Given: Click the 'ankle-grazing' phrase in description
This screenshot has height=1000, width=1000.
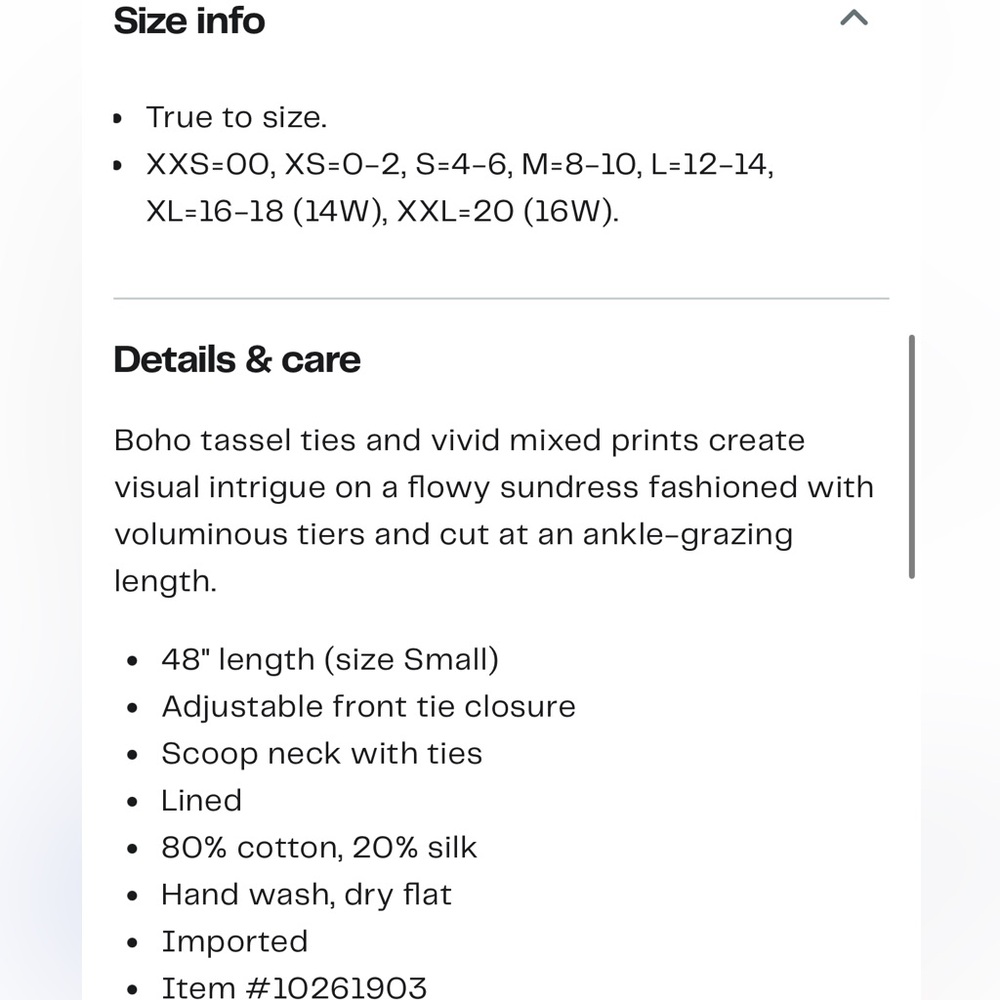Looking at the screenshot, I should coord(688,536).
